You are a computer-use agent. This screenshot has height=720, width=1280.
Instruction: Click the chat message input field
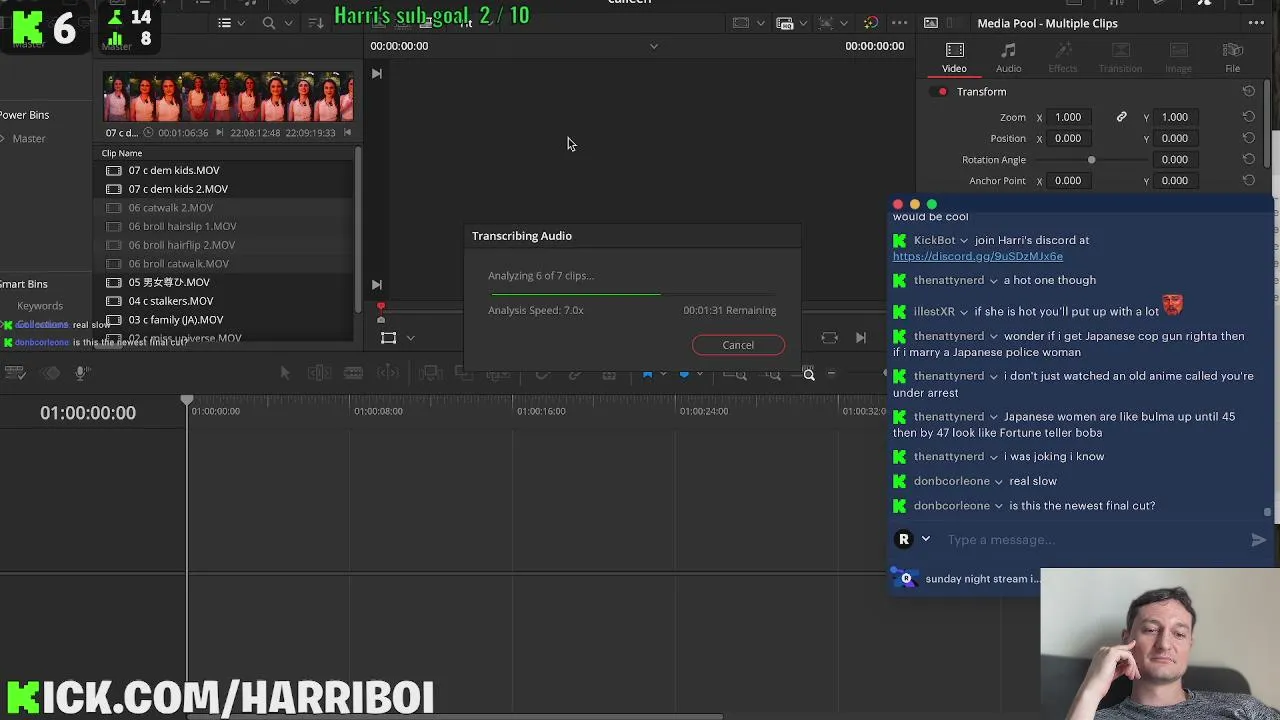pos(1093,540)
